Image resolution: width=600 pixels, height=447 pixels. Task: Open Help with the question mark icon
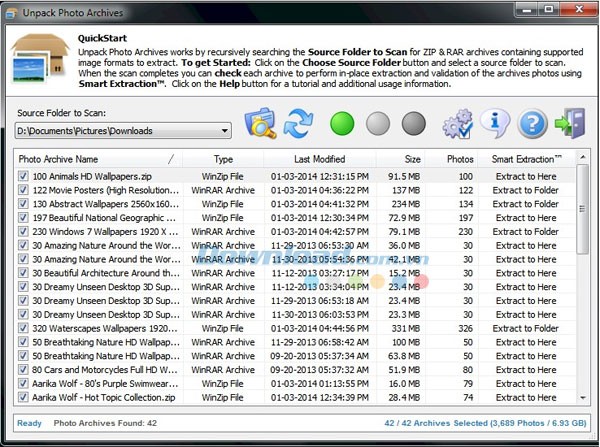pyautogui.click(x=533, y=124)
